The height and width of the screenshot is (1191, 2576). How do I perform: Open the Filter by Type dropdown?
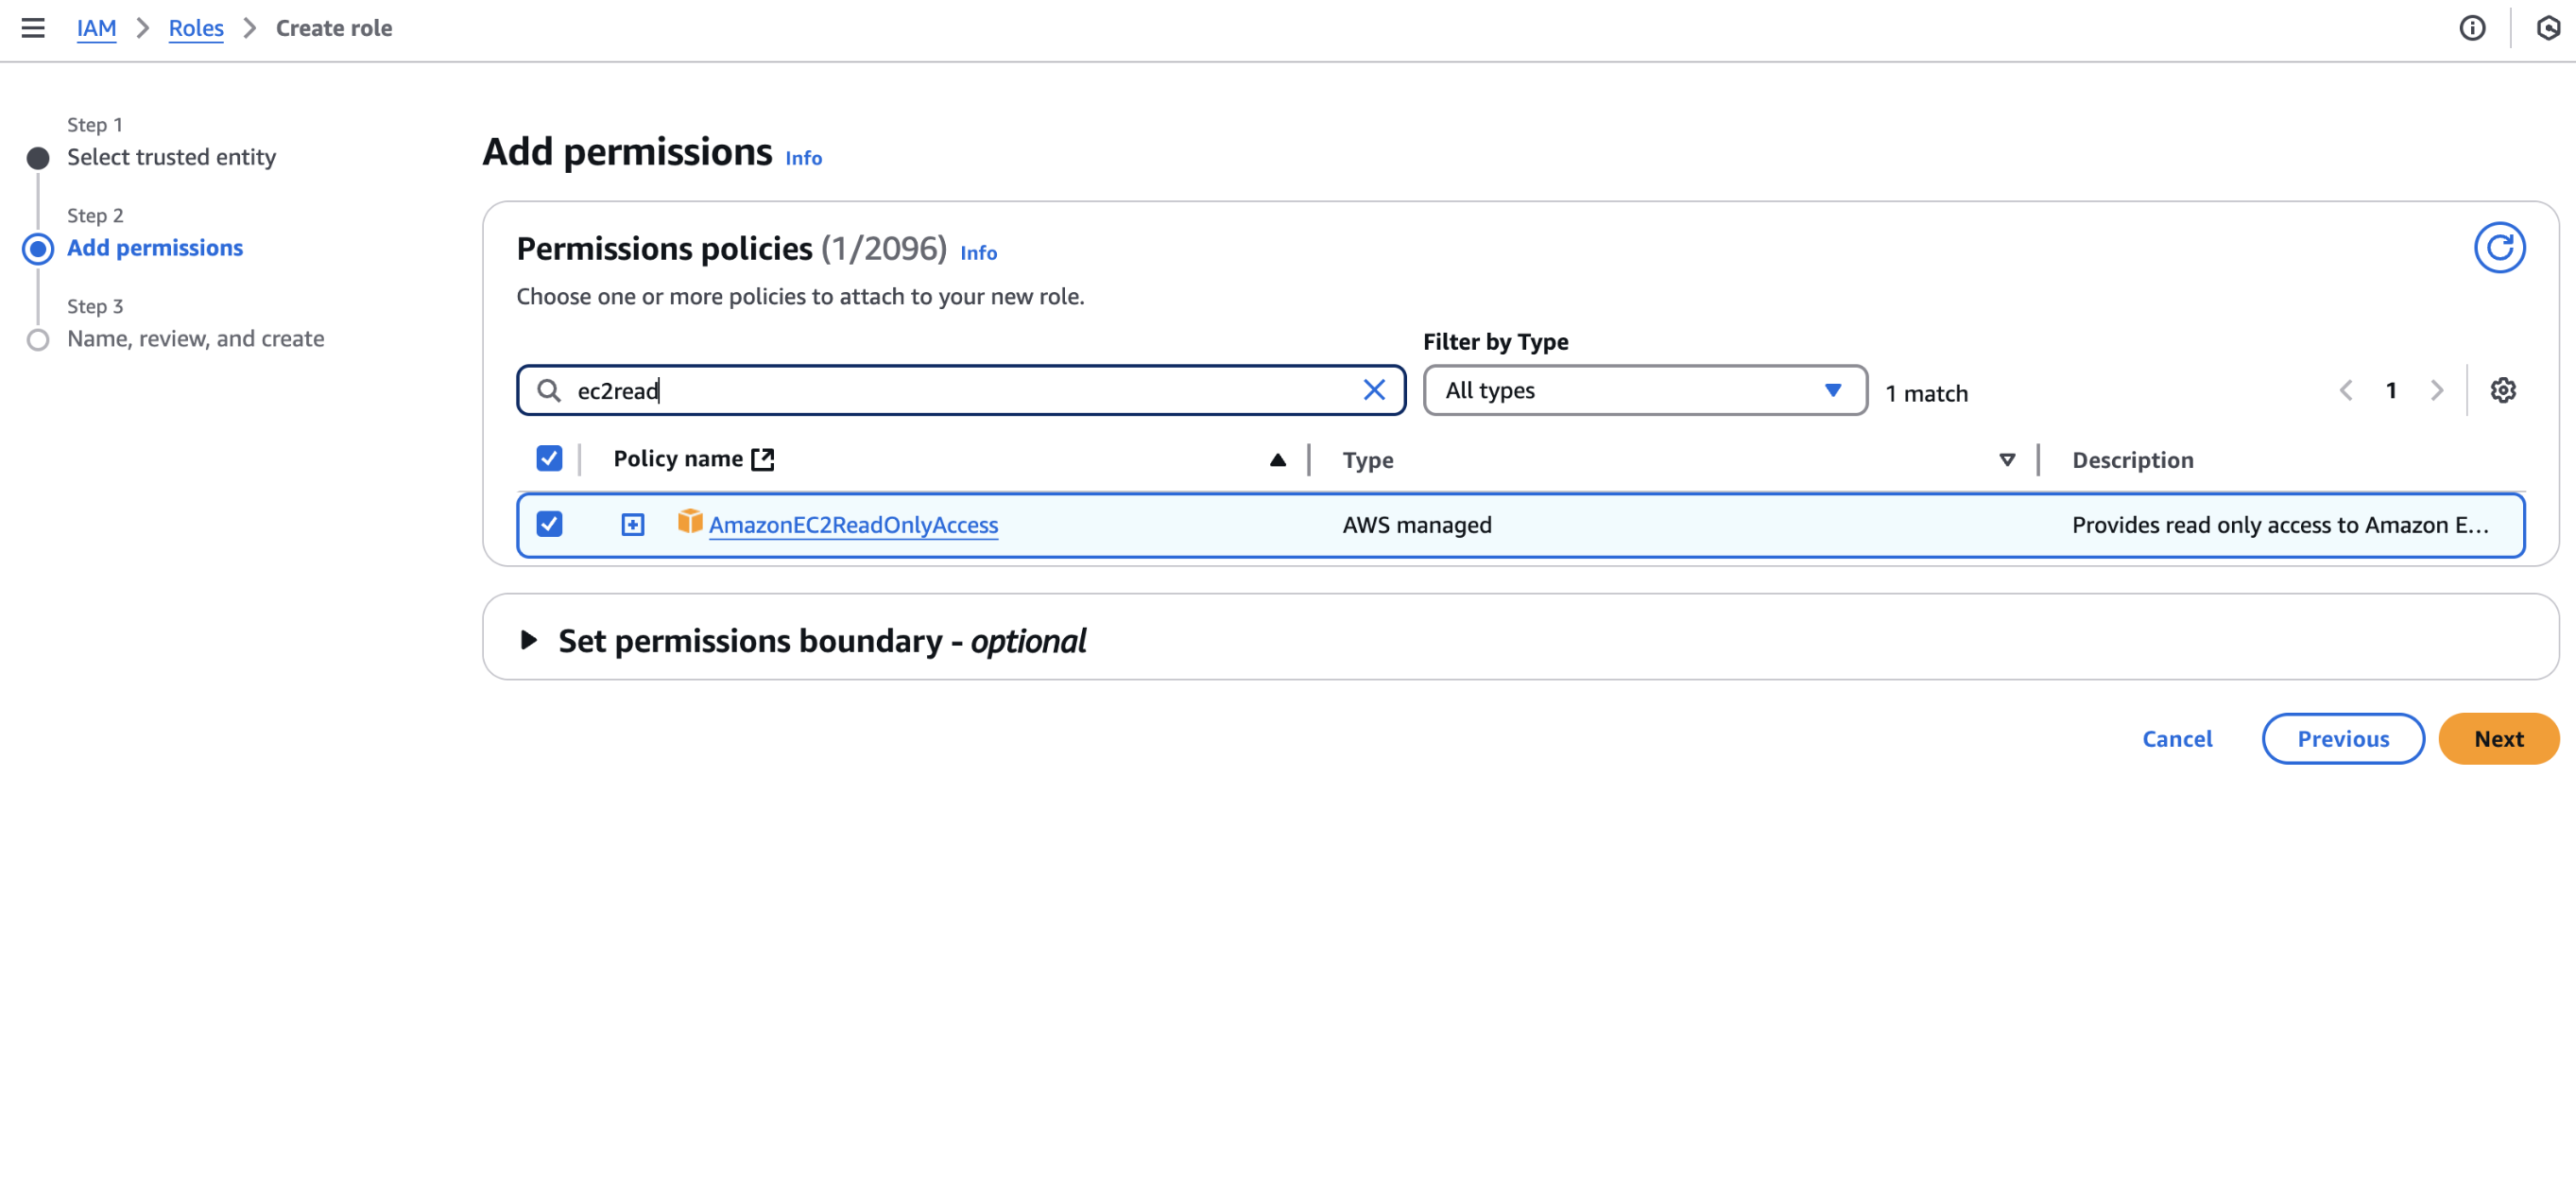1644,390
